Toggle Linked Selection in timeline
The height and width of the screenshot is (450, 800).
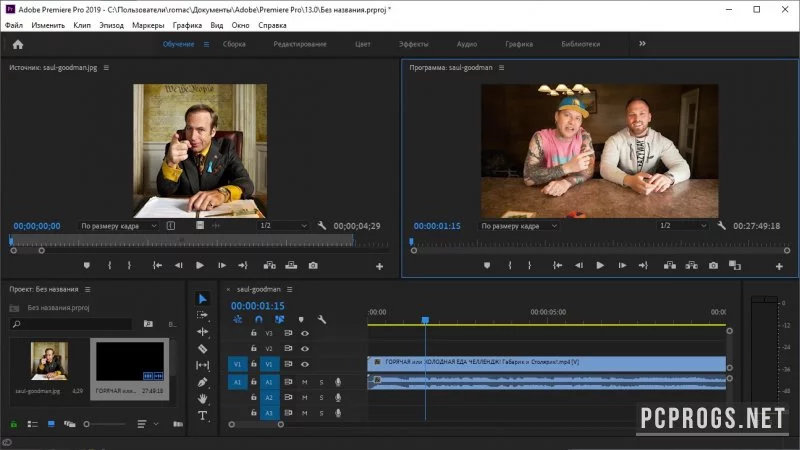[280, 319]
